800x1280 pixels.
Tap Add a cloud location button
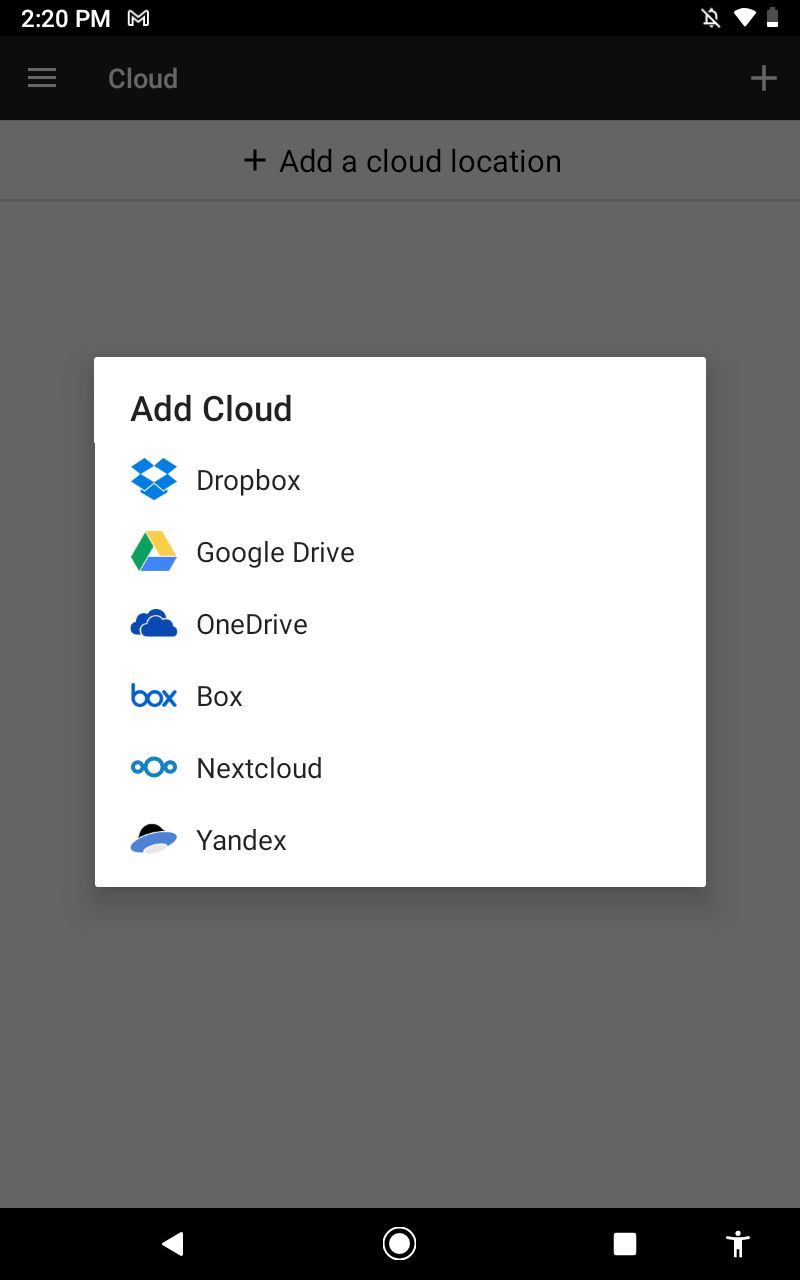pos(400,161)
